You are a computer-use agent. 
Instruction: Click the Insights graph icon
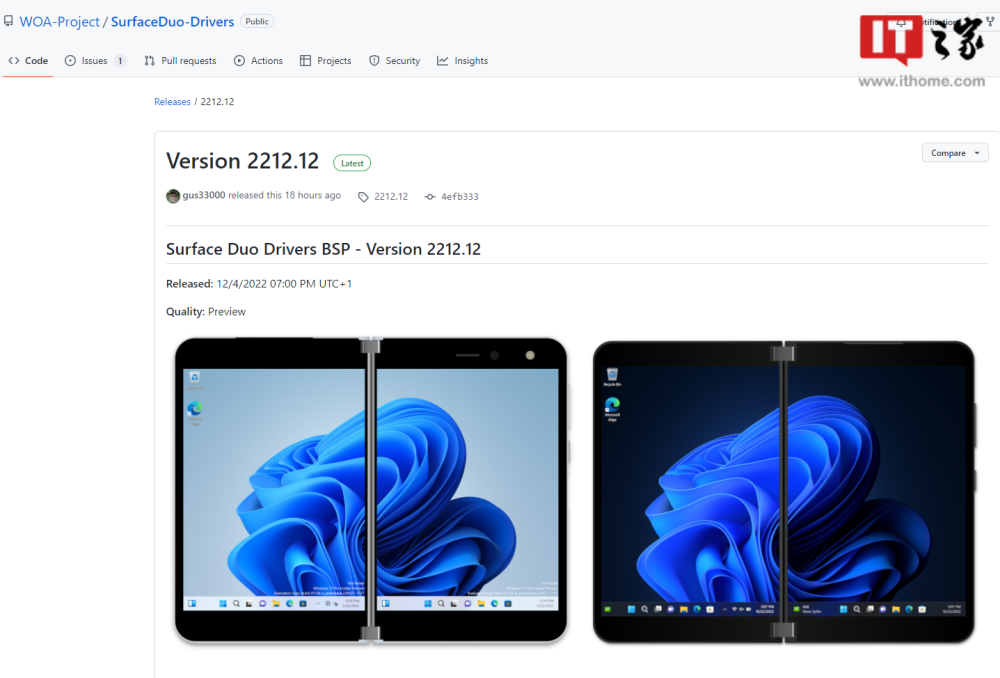tap(443, 61)
